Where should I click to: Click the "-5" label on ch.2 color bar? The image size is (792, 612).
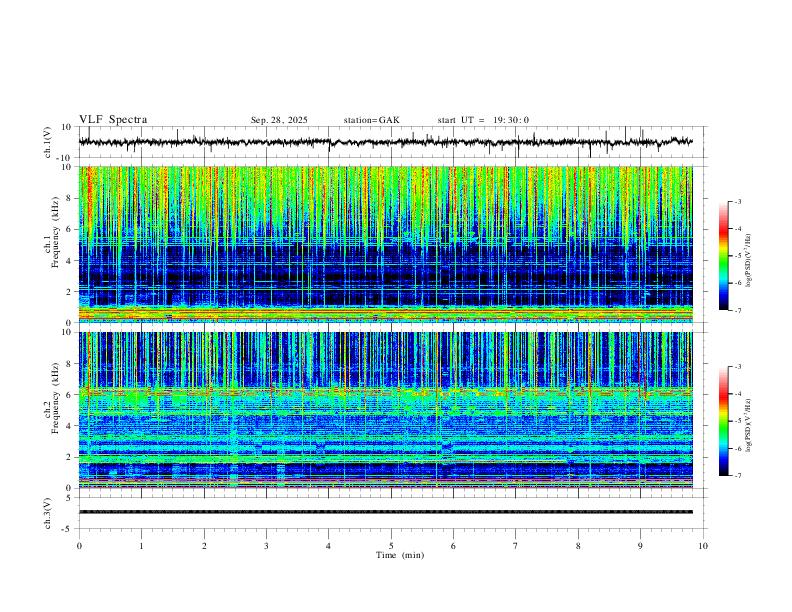[738, 421]
